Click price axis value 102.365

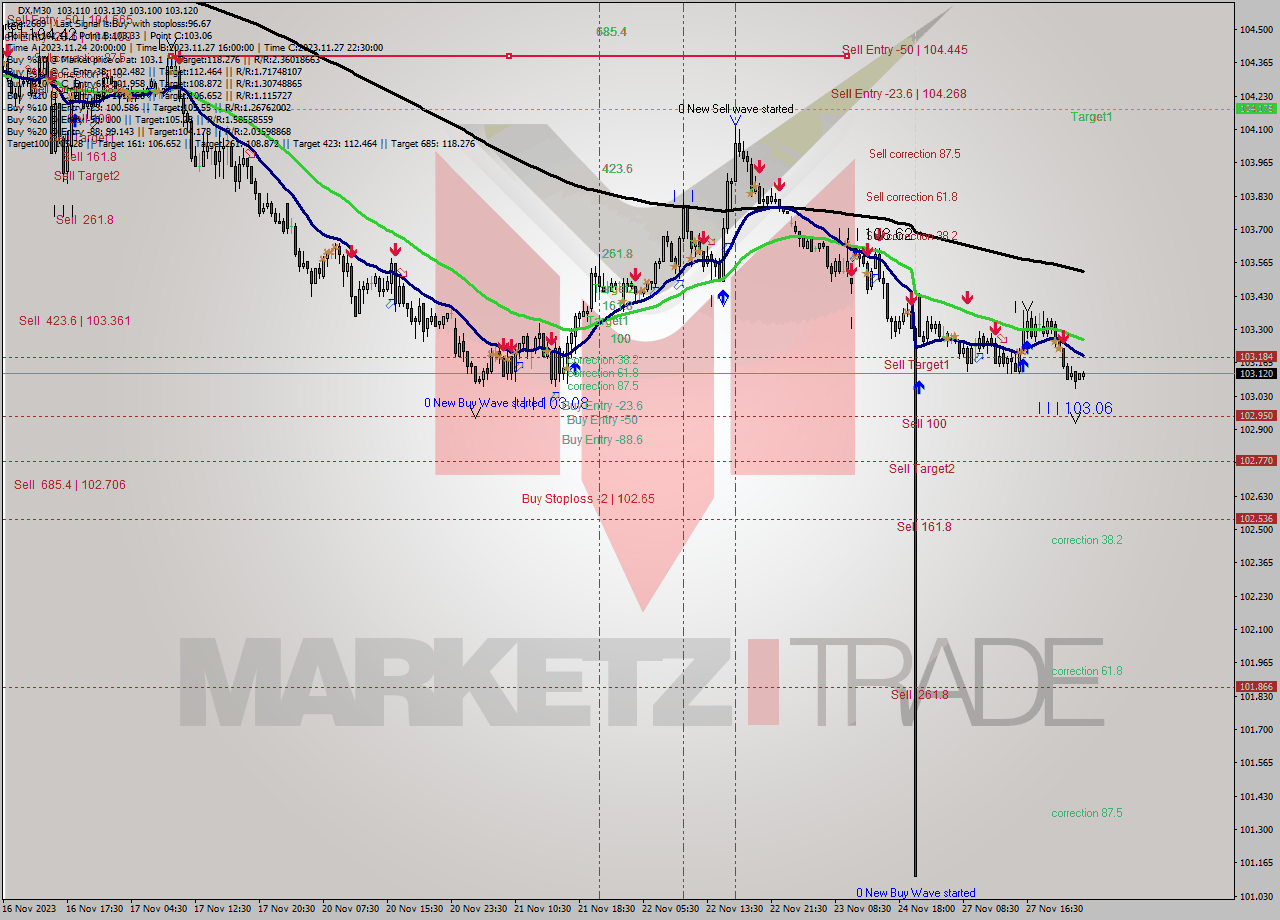click(x=1256, y=563)
